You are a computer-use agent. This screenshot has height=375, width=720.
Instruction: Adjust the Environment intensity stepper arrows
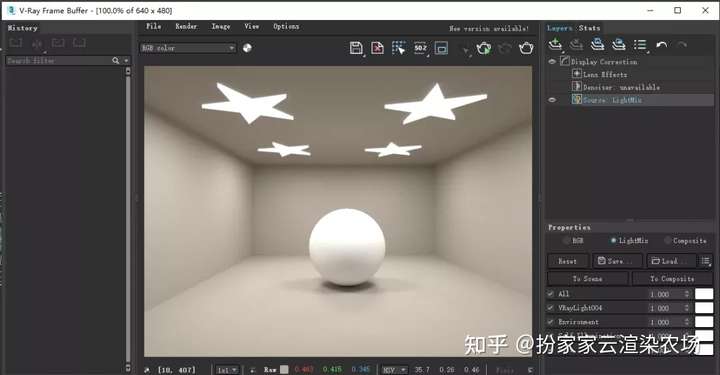(x=687, y=322)
